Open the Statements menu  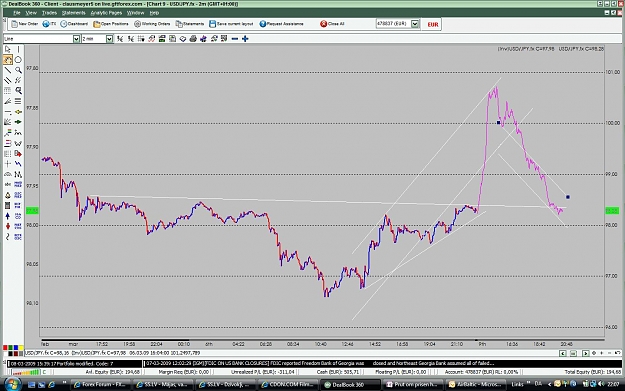(x=74, y=13)
